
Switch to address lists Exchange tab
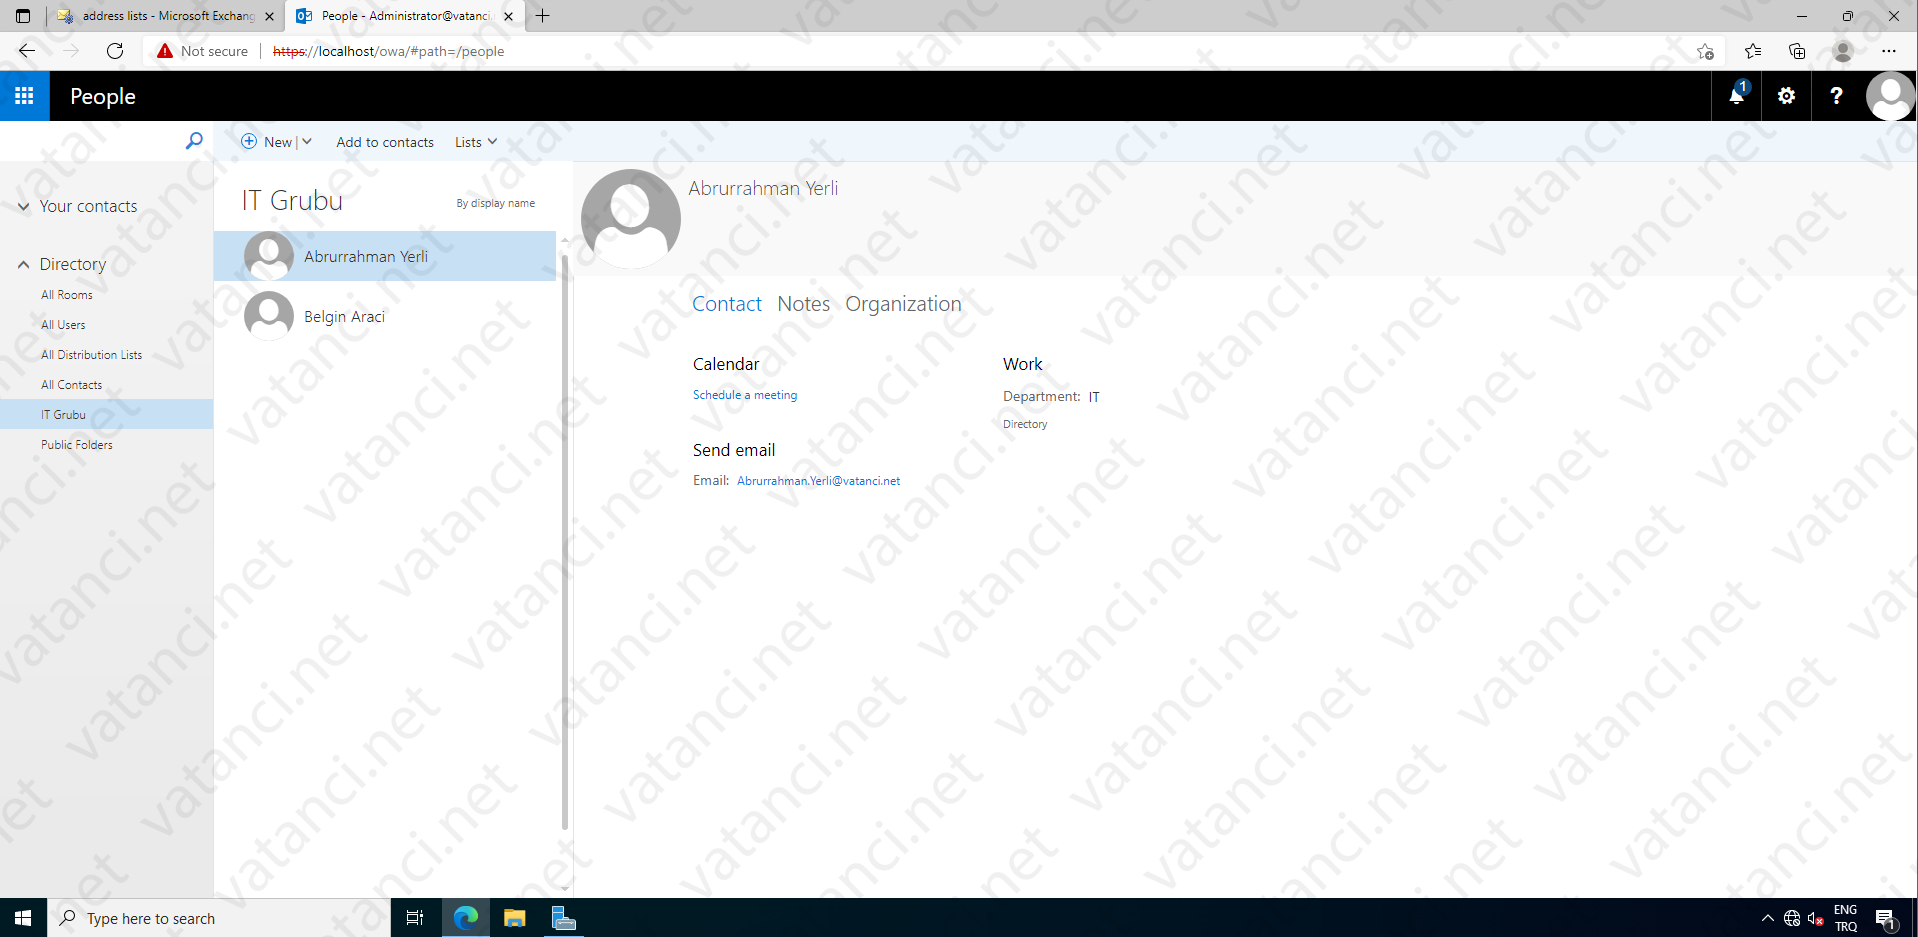(x=167, y=16)
